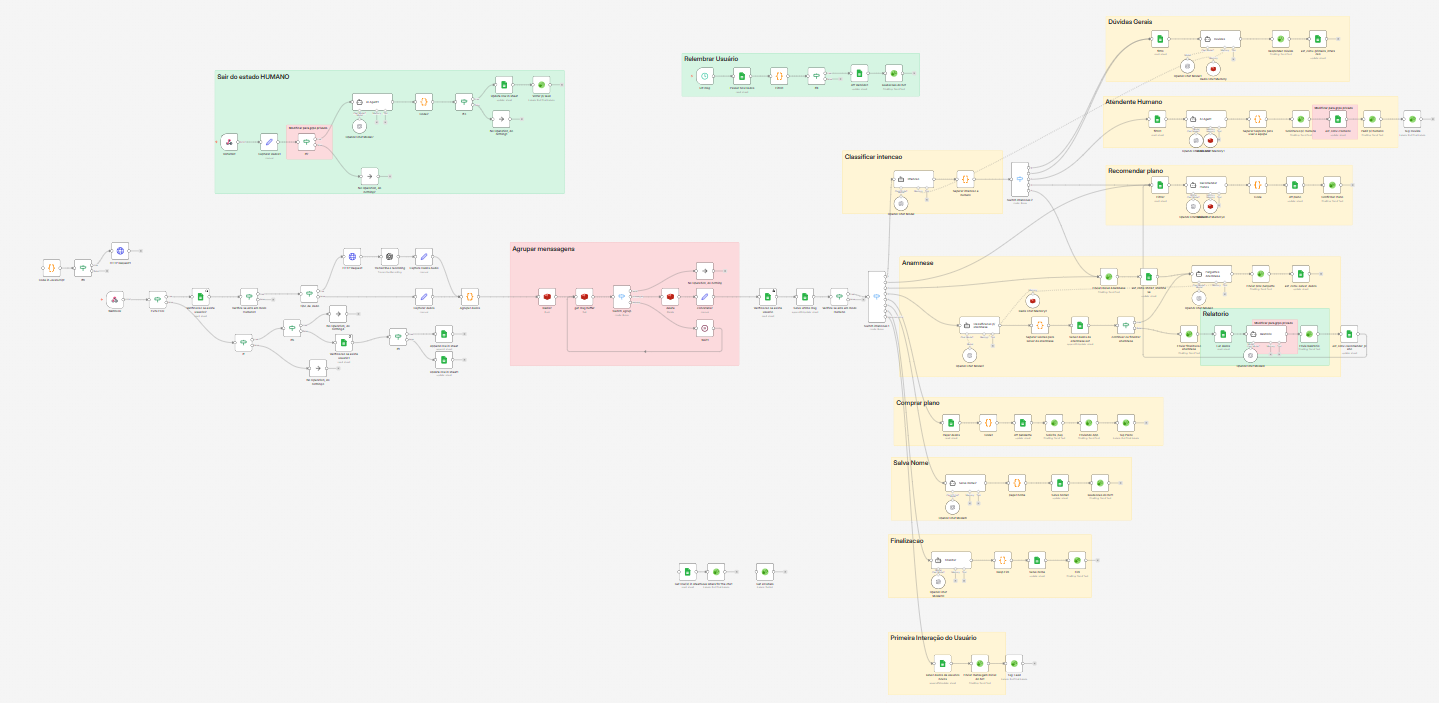Select the webhook trigger in Sair do estado HUMANO
The image size is (1439, 703).
click(229, 144)
